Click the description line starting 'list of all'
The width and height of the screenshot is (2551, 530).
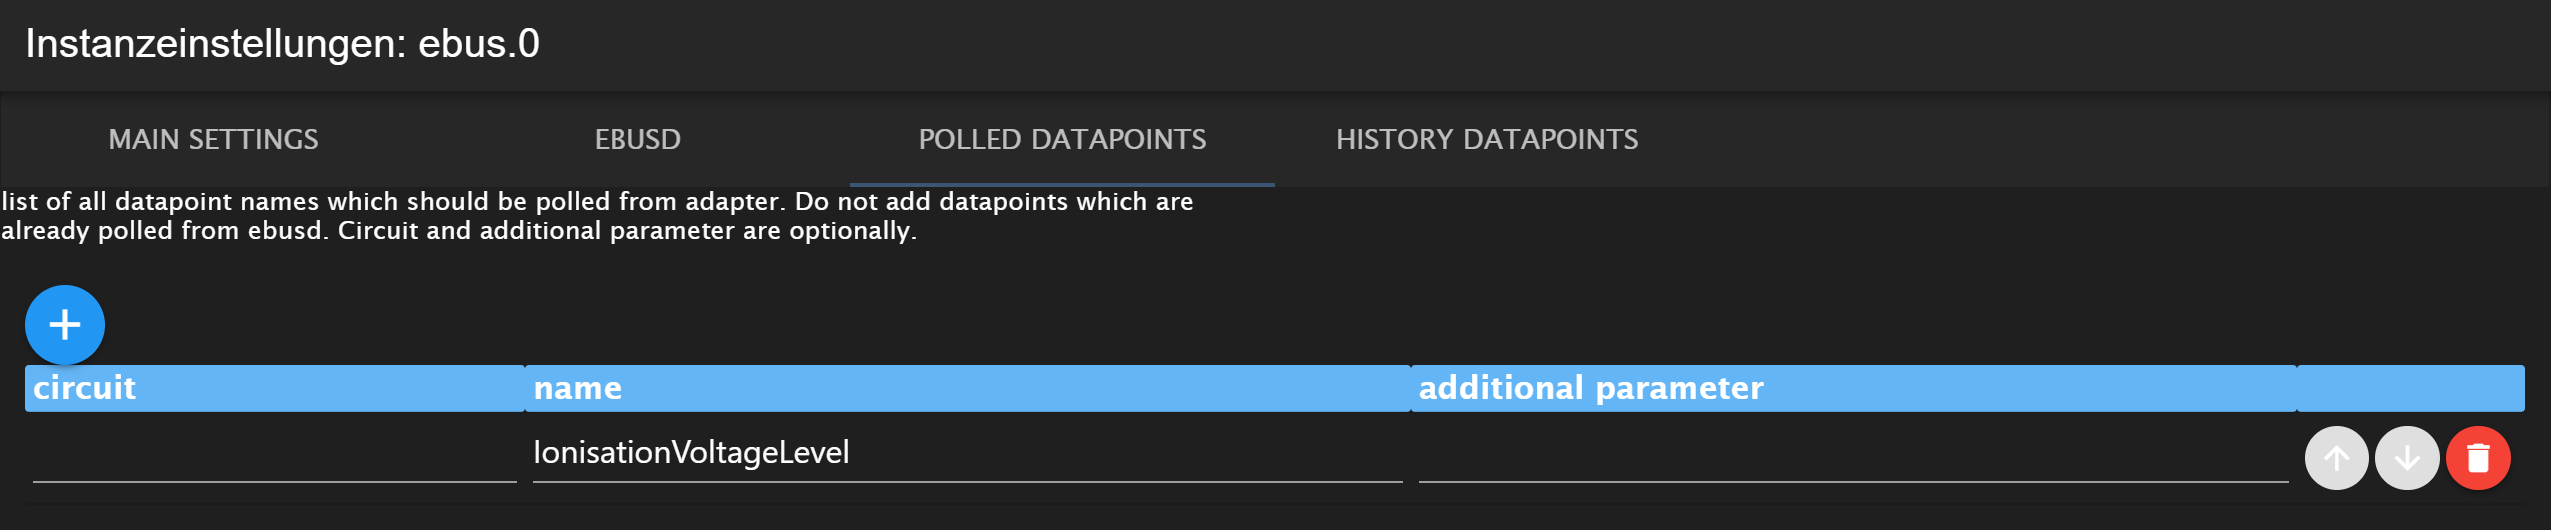pos(597,201)
